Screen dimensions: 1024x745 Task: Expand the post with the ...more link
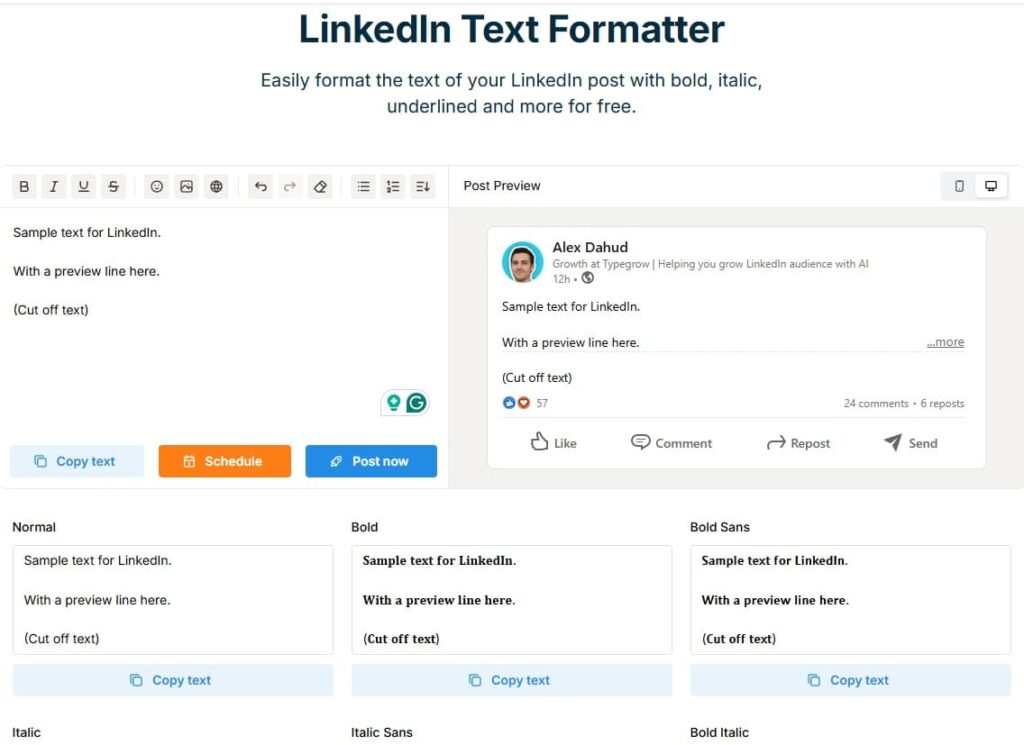click(x=945, y=342)
